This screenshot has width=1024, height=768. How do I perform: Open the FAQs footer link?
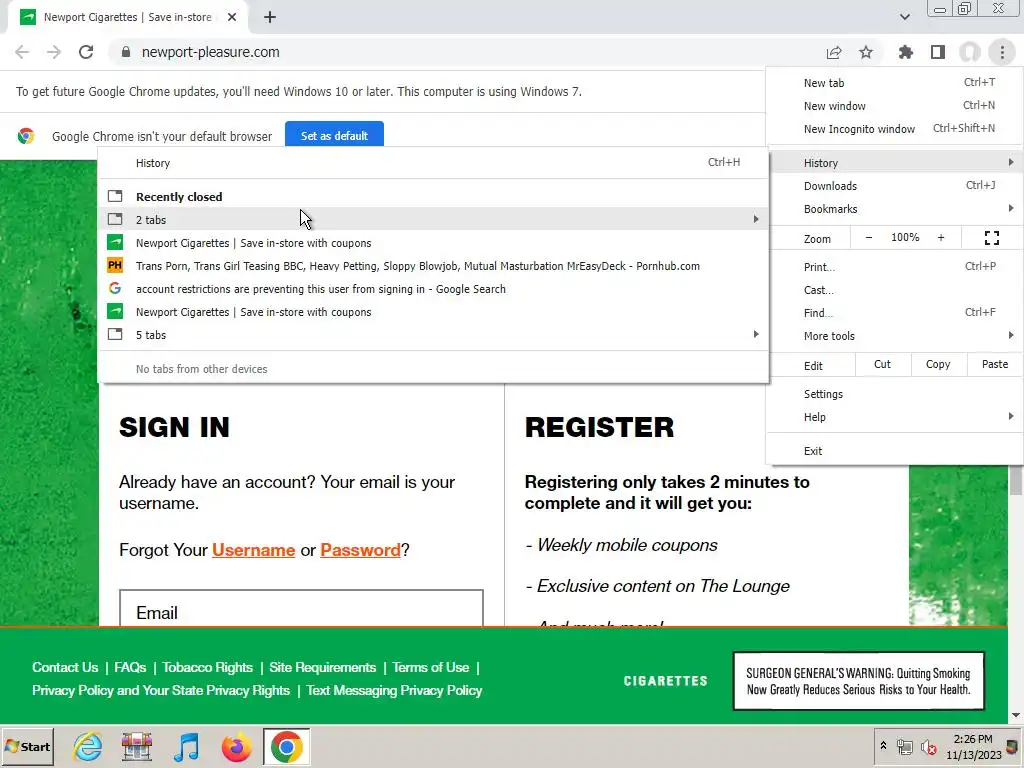pos(130,667)
